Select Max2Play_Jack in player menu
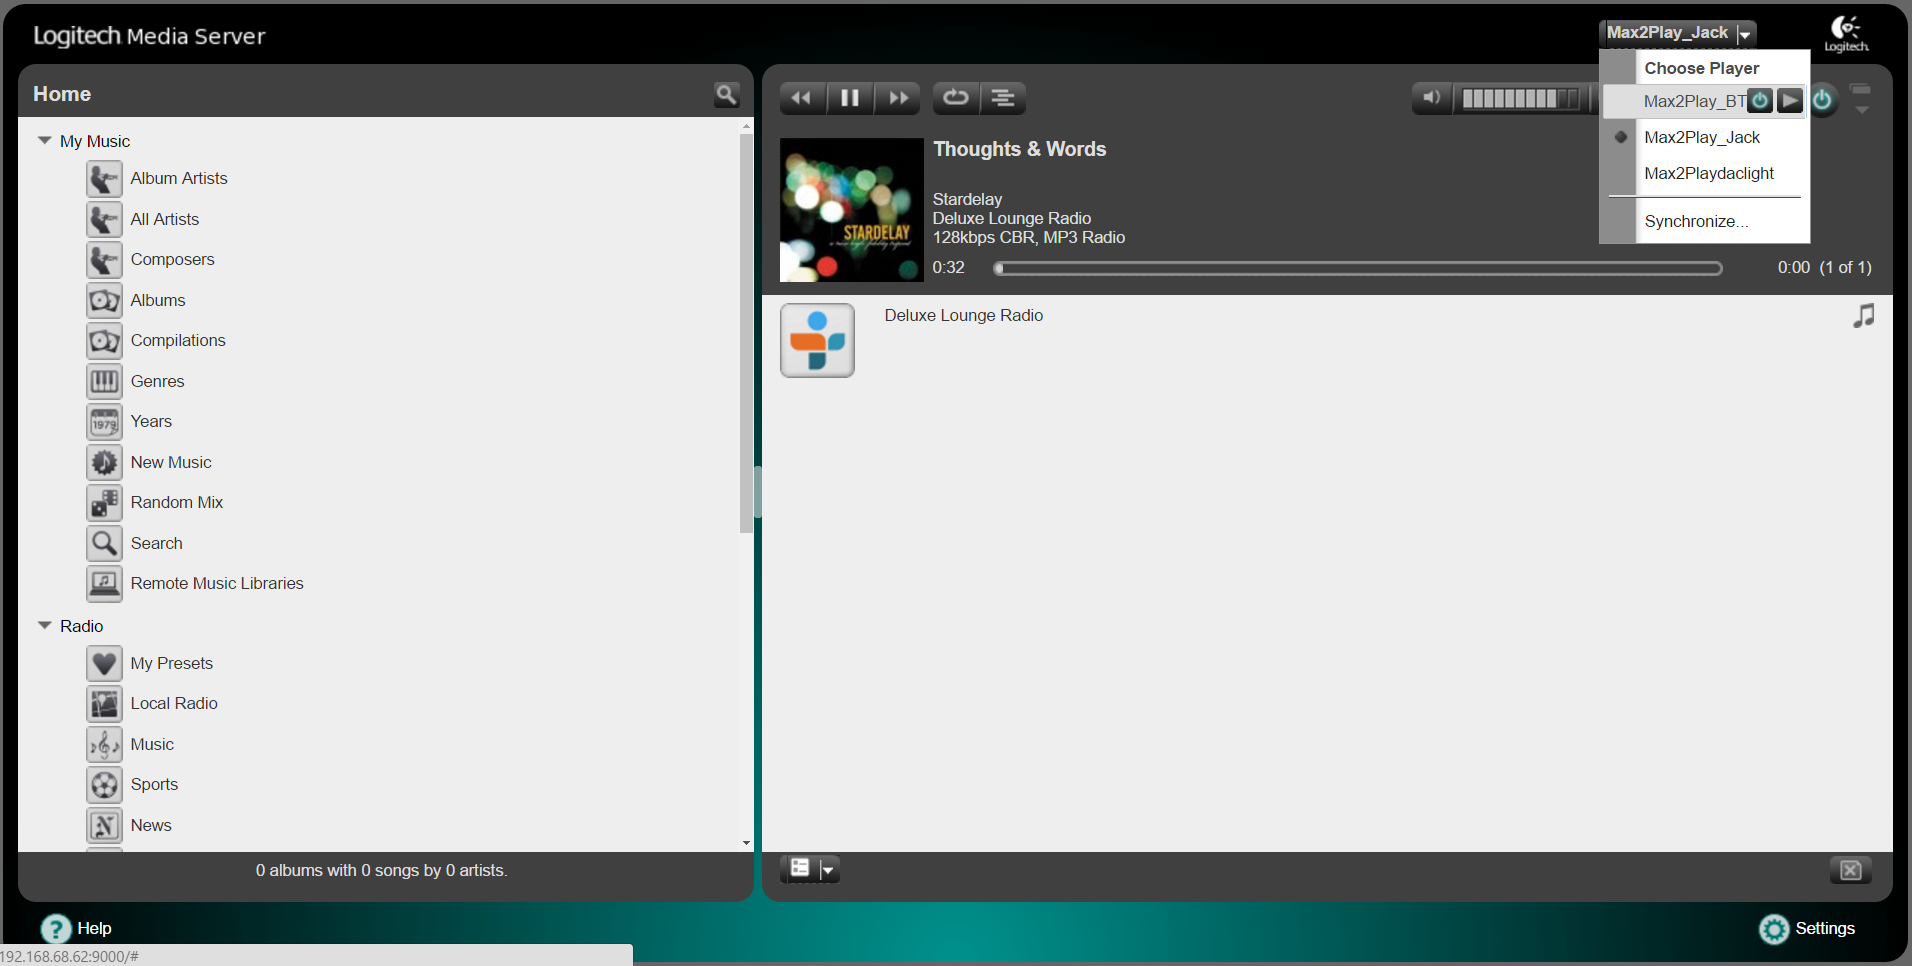1912x966 pixels. (x=1702, y=137)
